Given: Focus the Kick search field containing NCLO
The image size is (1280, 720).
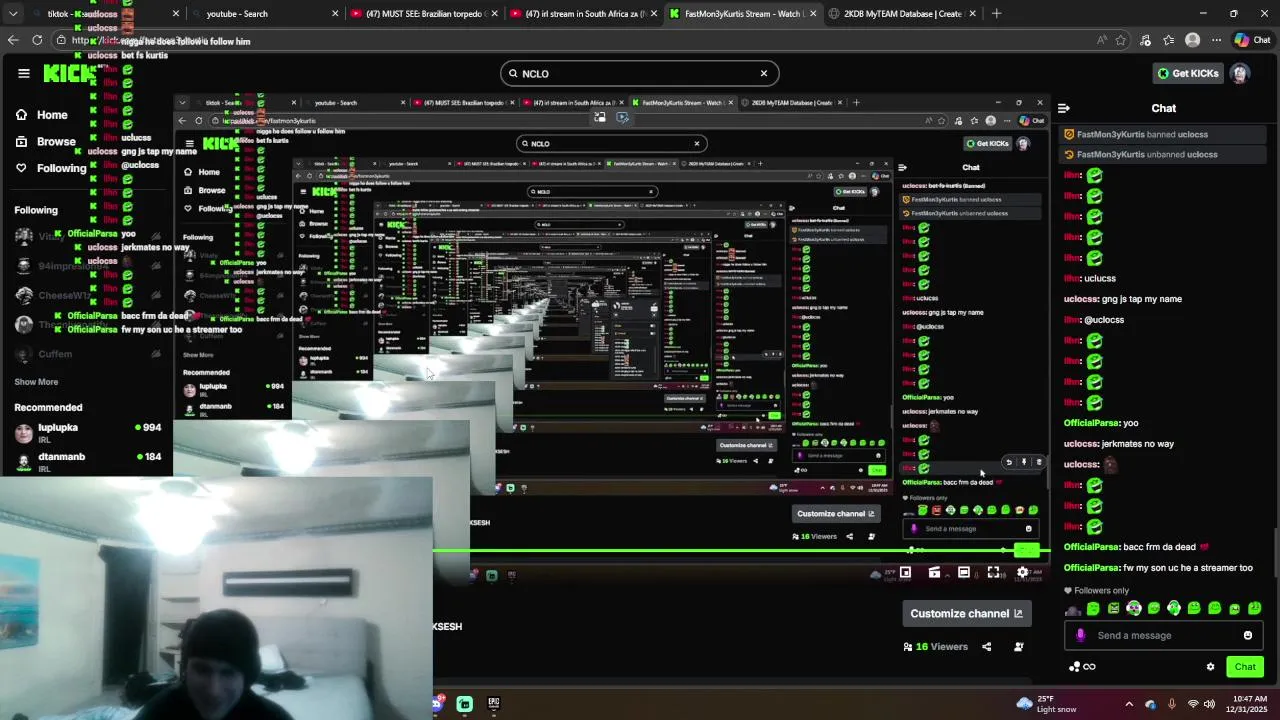Looking at the screenshot, I should click(640, 73).
